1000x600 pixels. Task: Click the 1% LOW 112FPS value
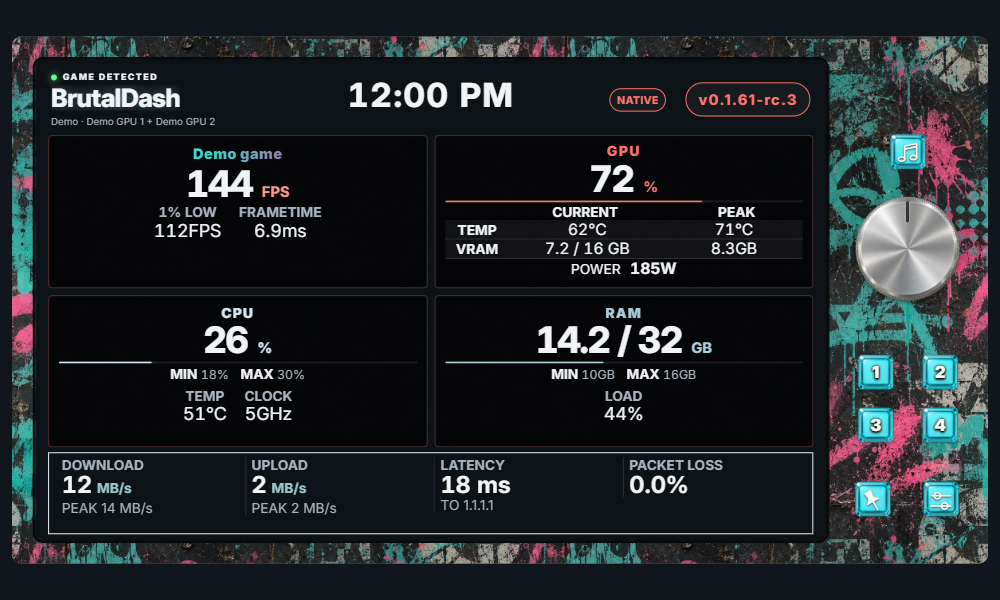click(188, 231)
